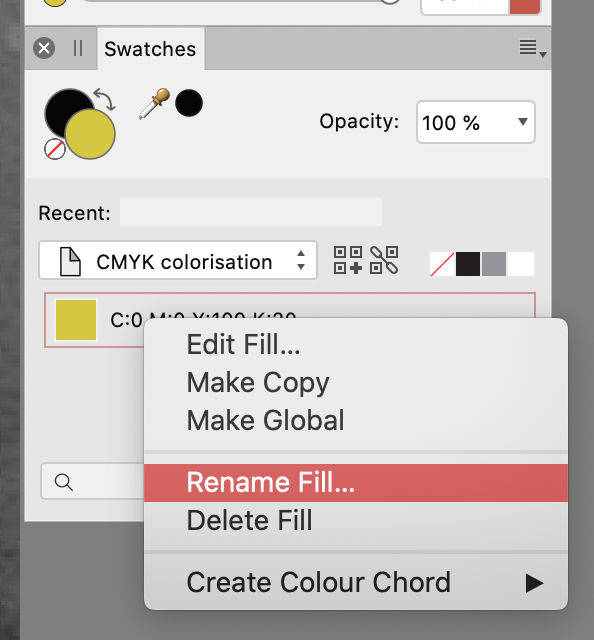Select the yellow fill colour circle
This screenshot has width=594, height=640.
click(90, 134)
